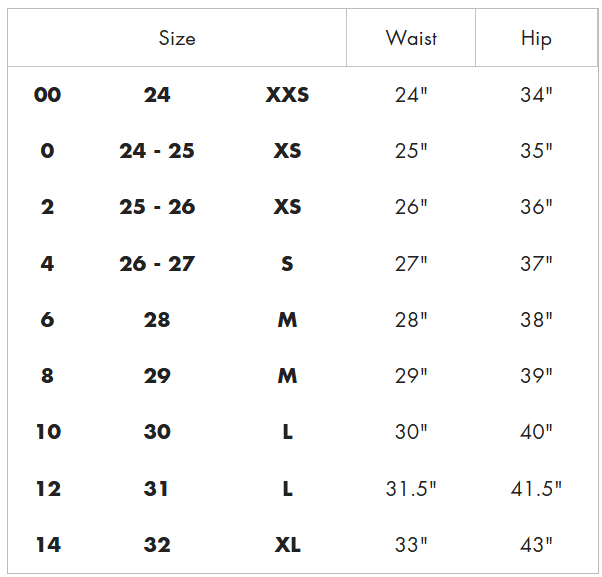Viewport: 602px width, 577px height.
Task: Click the 30" waist measurement
Action: click(411, 432)
